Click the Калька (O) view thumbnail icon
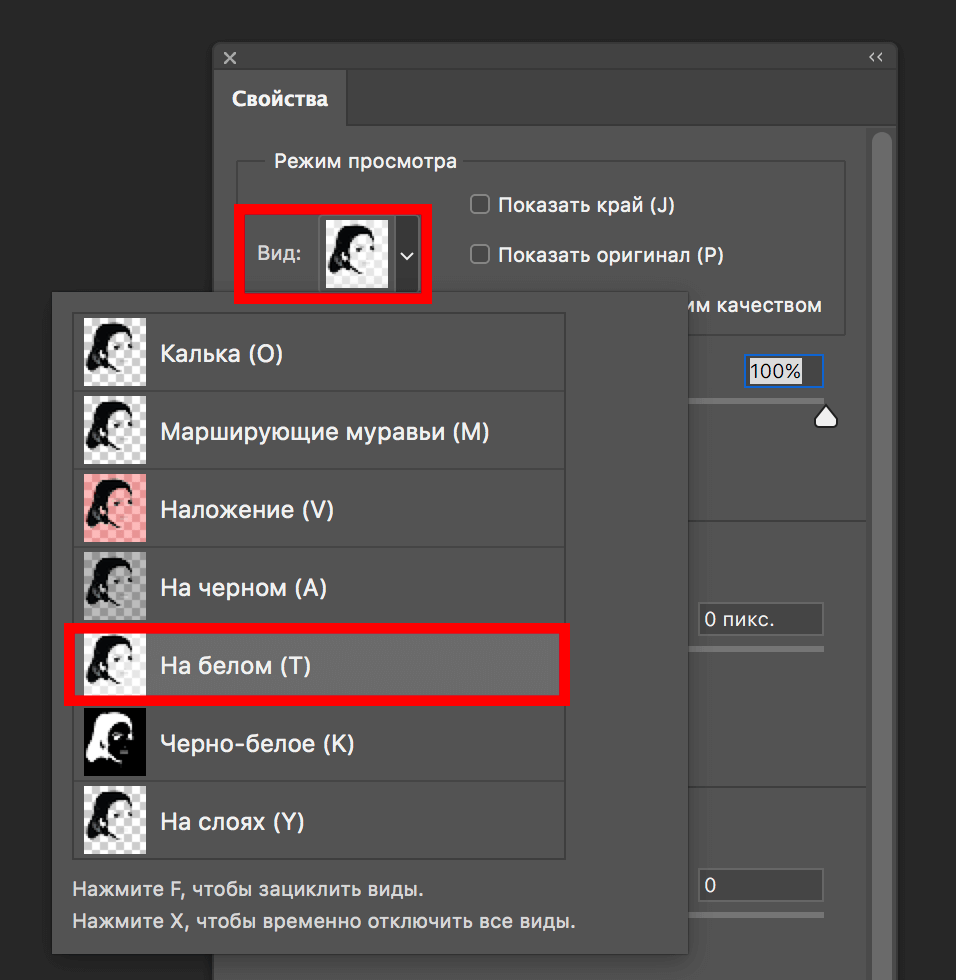This screenshot has width=956, height=980. click(x=115, y=353)
